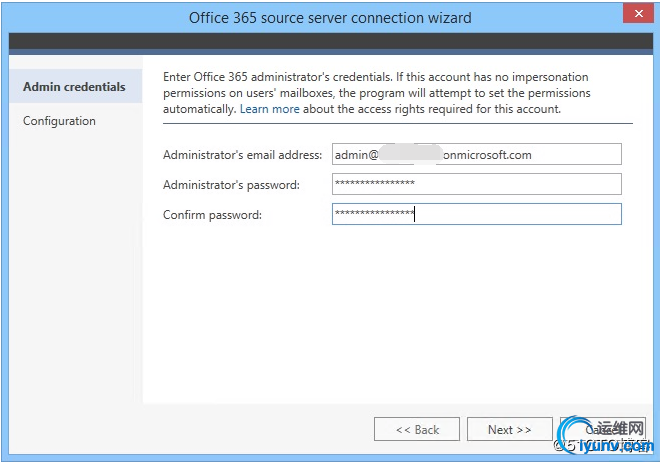The image size is (660, 462).
Task: Select the 'Administrator's password:' label
Action: (232, 185)
